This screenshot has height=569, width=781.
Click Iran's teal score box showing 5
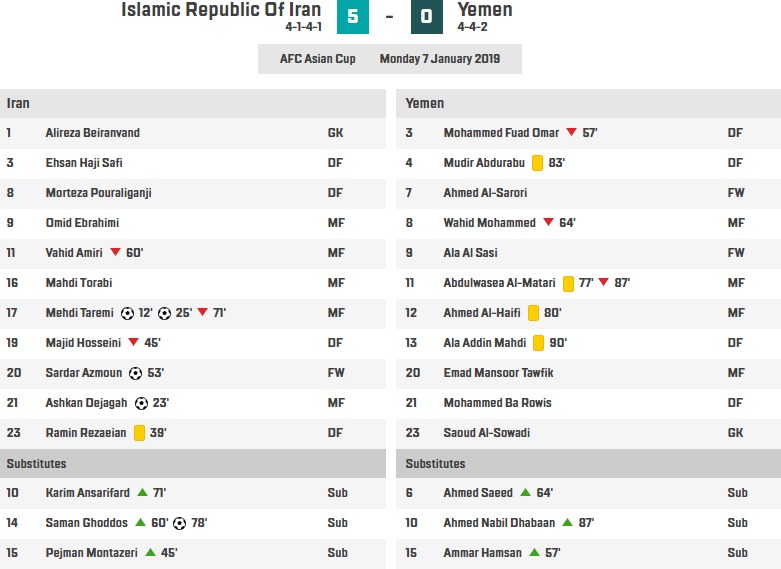pos(353,16)
